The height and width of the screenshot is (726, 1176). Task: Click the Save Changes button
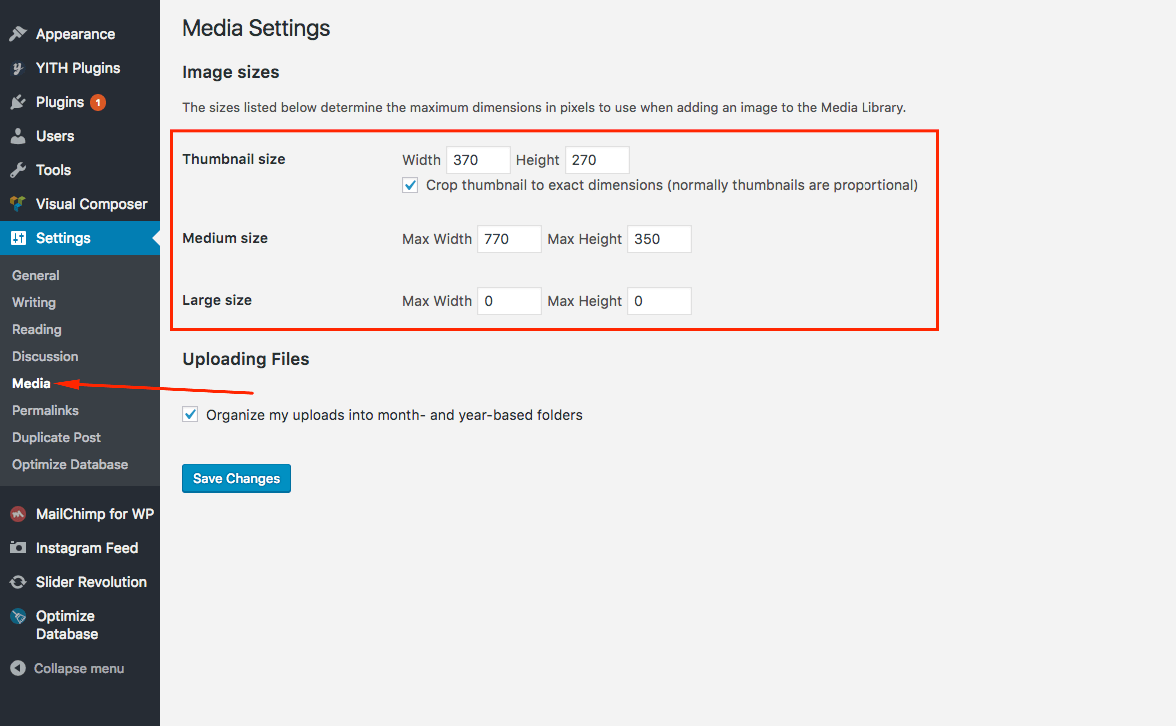coord(236,478)
